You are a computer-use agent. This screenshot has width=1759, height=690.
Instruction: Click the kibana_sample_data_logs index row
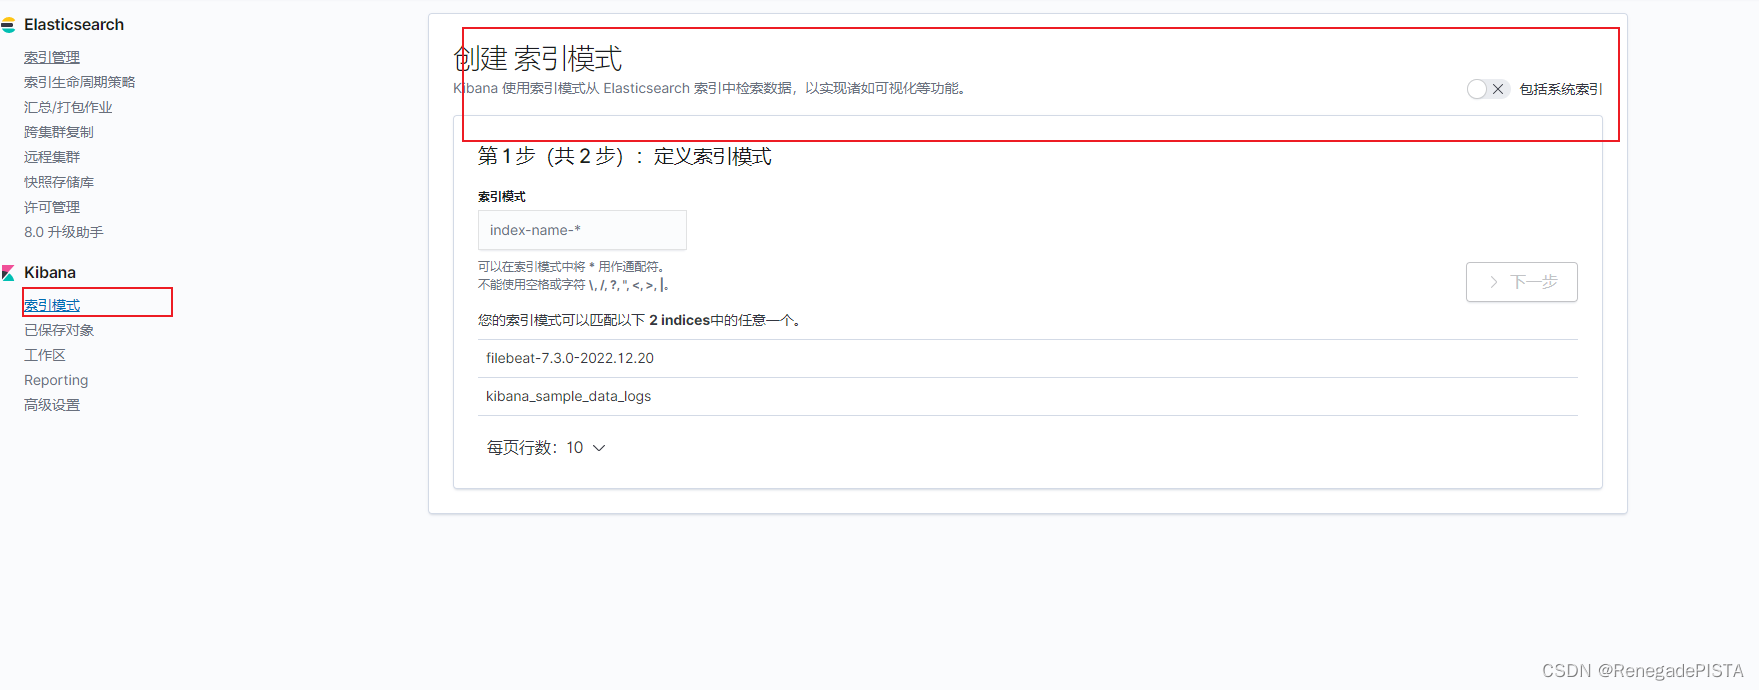point(1028,396)
